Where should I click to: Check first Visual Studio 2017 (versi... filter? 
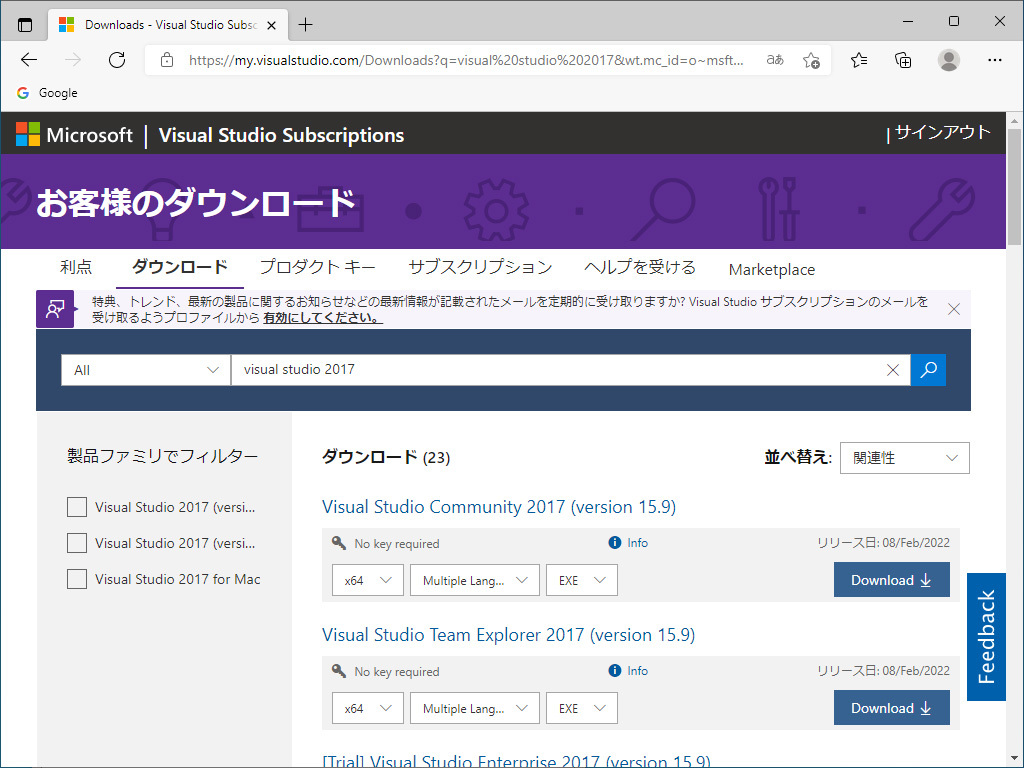77,507
